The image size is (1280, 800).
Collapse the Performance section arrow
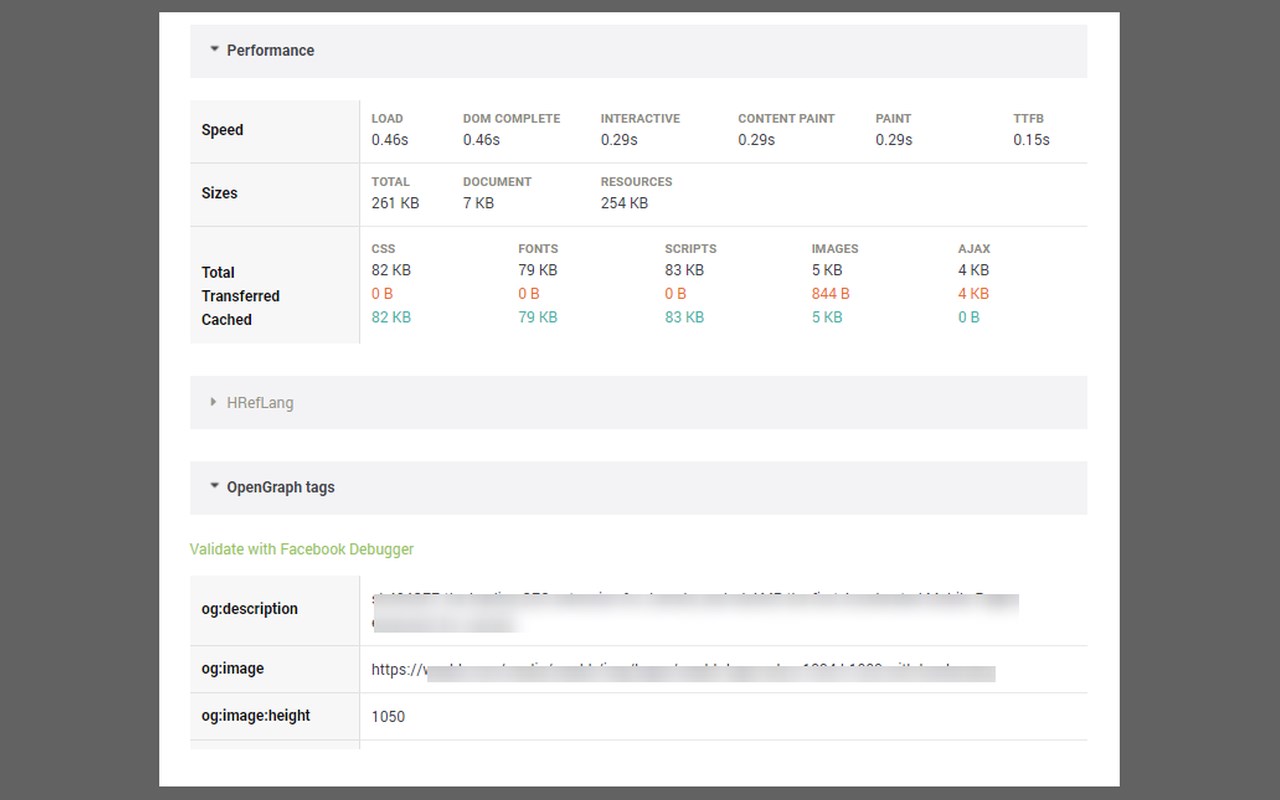(214, 49)
